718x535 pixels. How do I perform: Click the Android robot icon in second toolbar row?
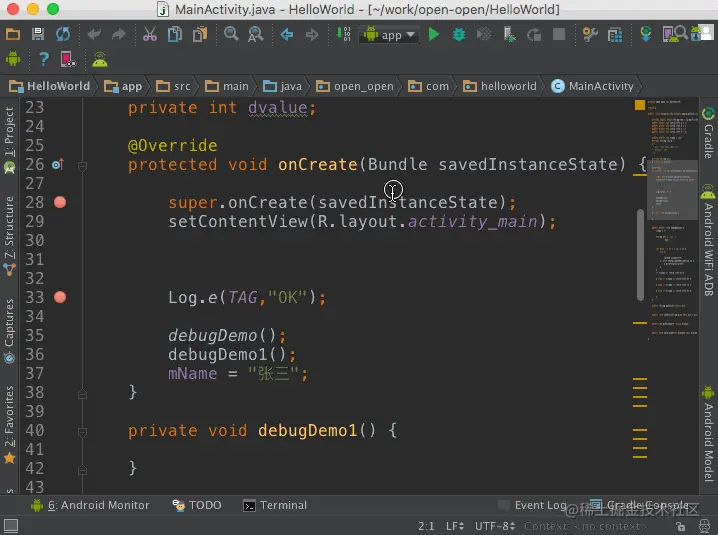(x=13, y=59)
